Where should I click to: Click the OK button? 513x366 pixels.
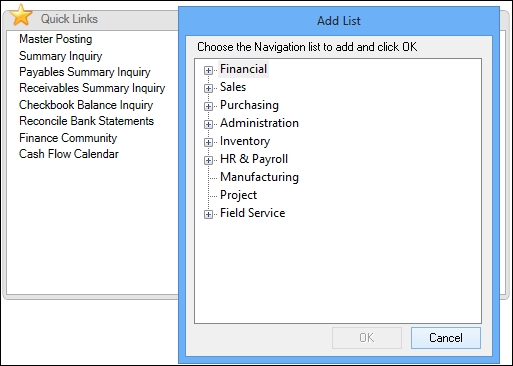pos(367,338)
